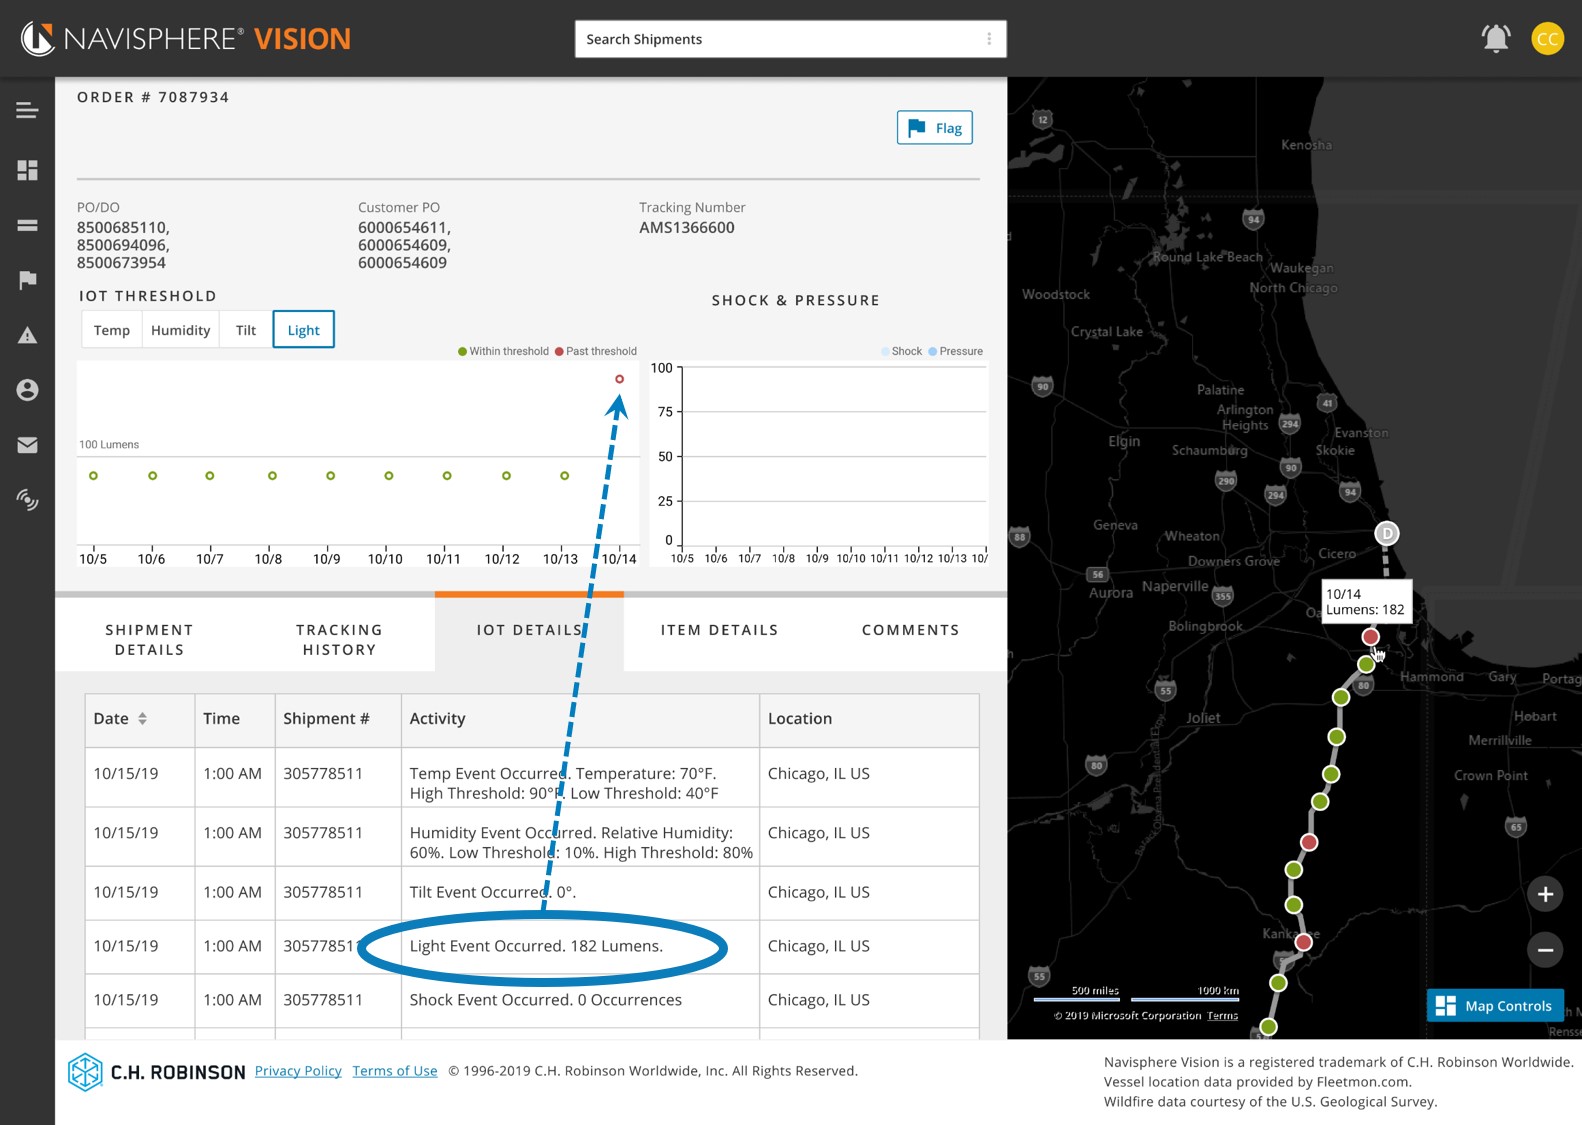Viewport: 1582px width, 1125px height.
Task: Flag this order with the Flag button
Action: click(934, 128)
